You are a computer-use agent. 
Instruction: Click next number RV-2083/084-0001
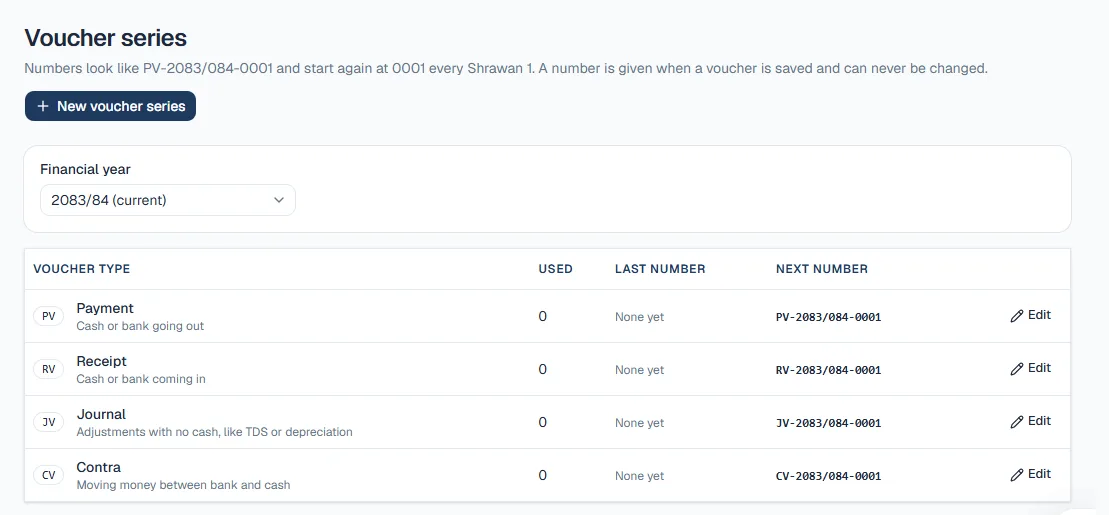point(828,370)
